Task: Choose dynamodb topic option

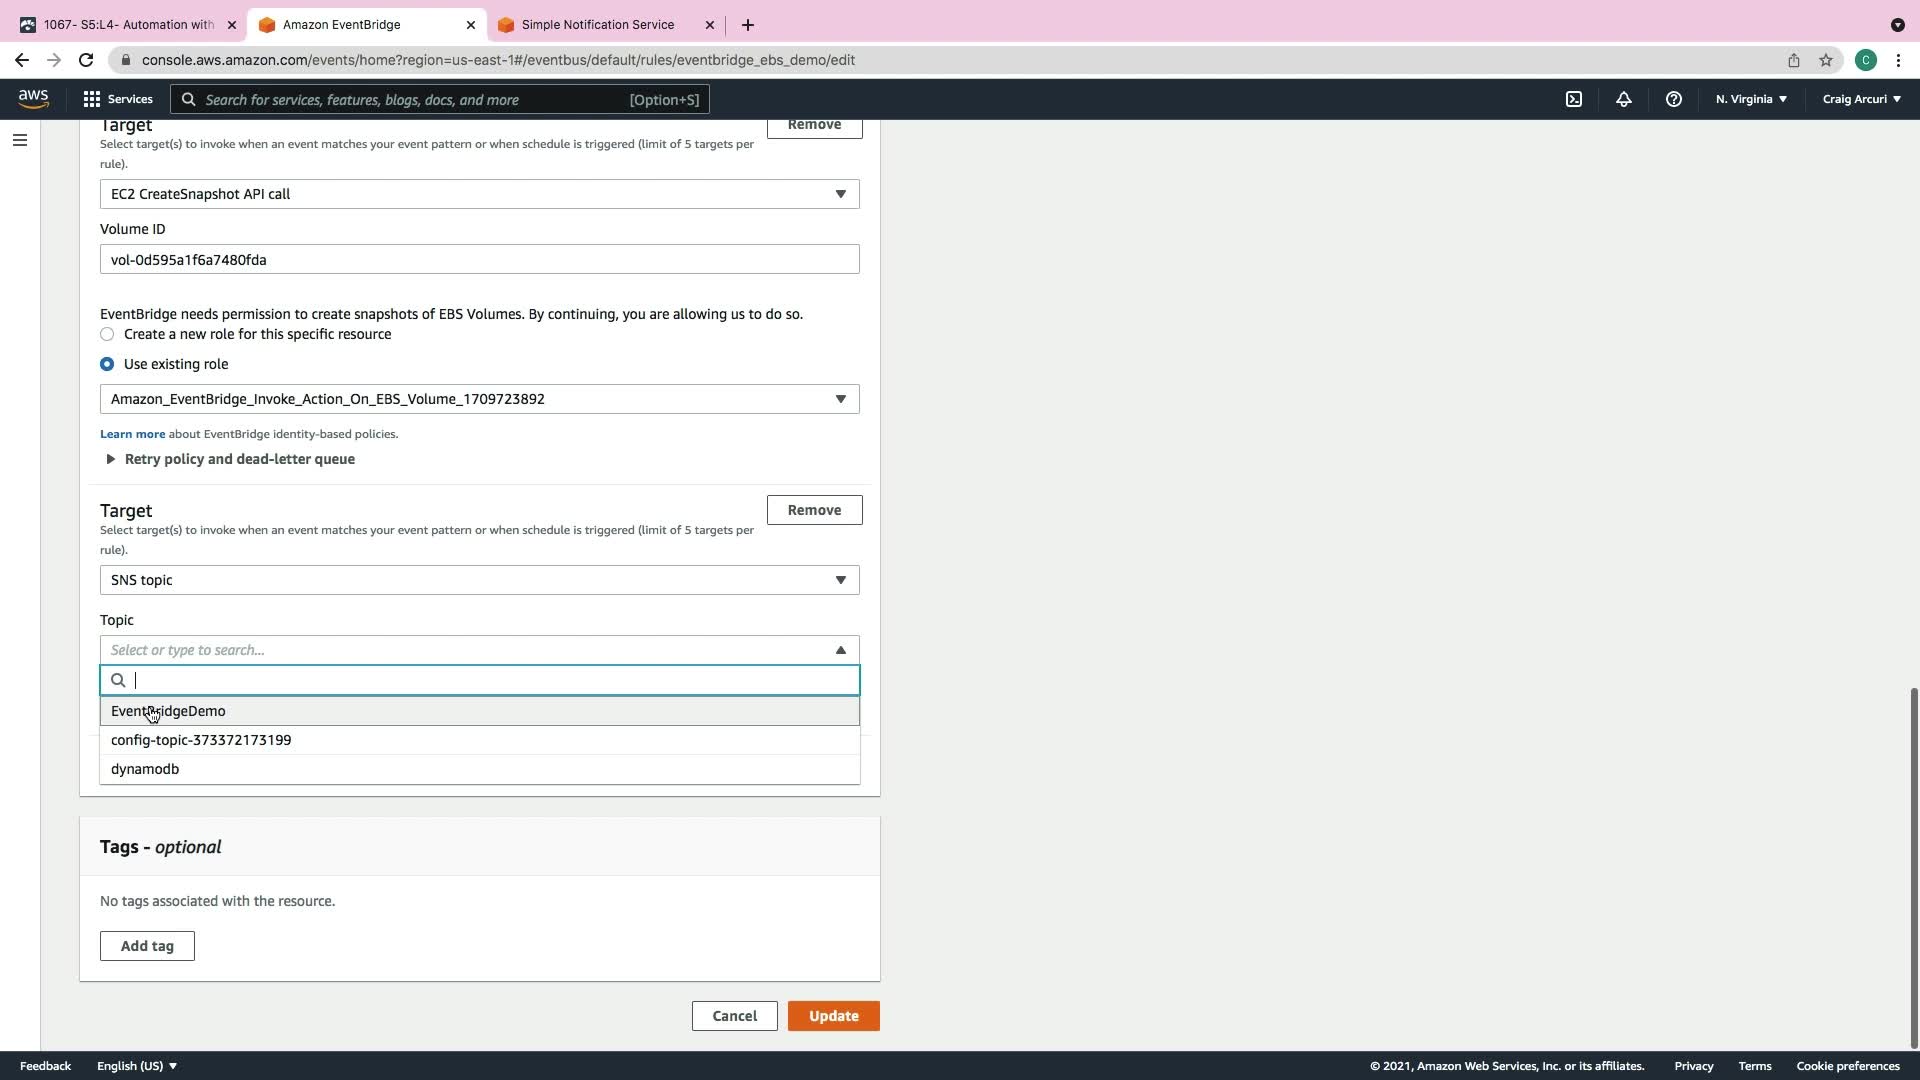Action: tap(145, 769)
